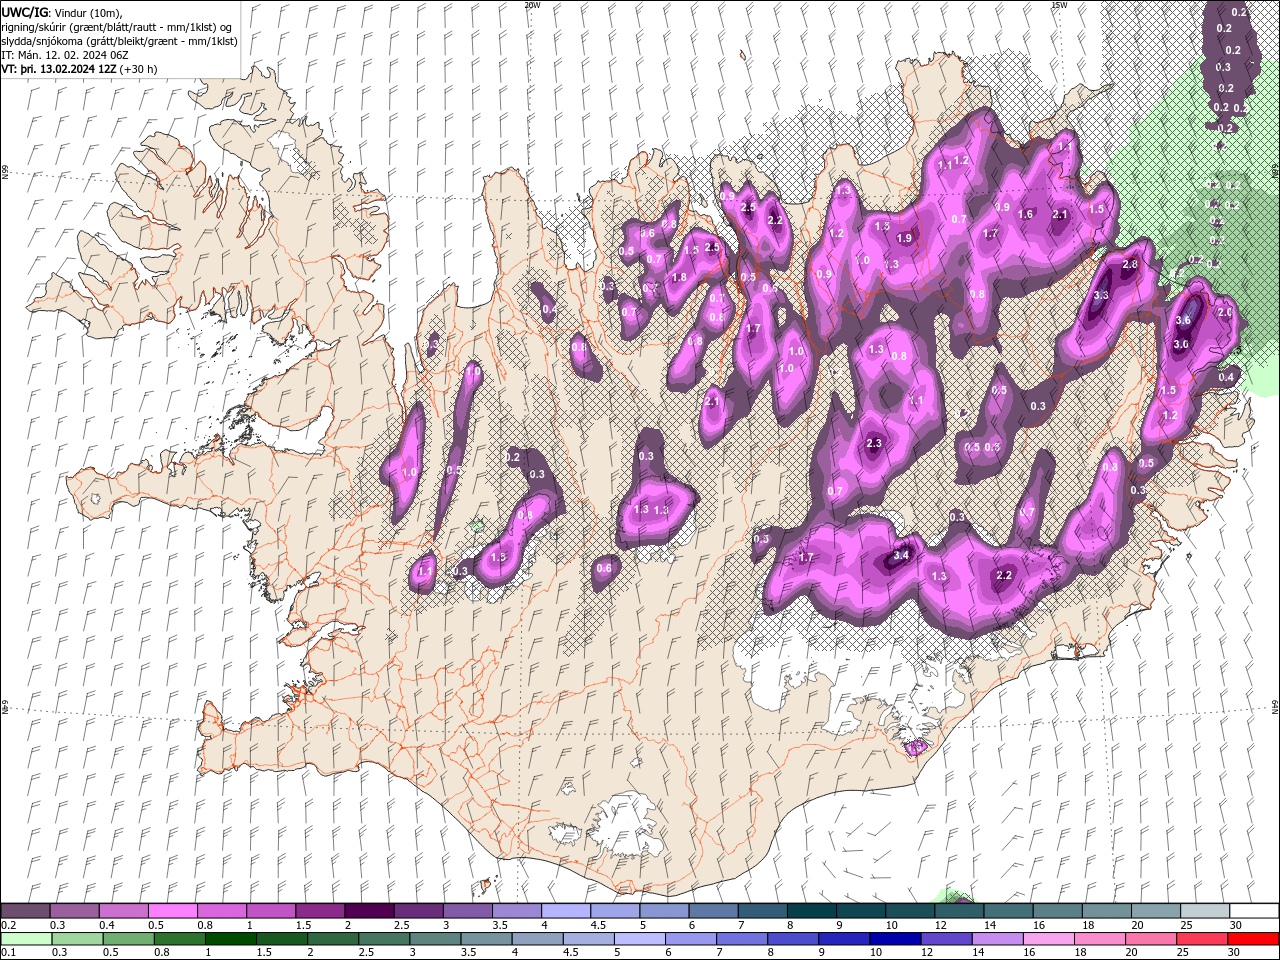Click the 'UWC/IG: Vindur (10m)' title text

[62, 12]
